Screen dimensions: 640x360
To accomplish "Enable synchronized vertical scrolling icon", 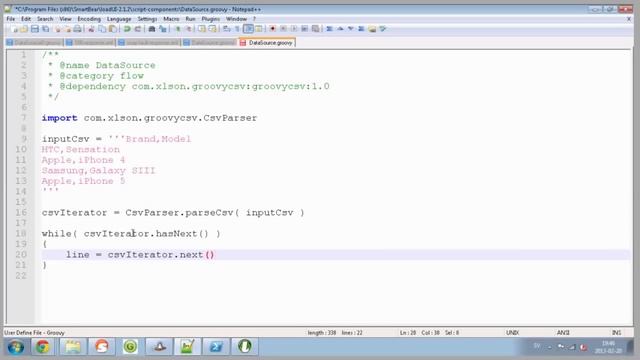I will [202, 29].
